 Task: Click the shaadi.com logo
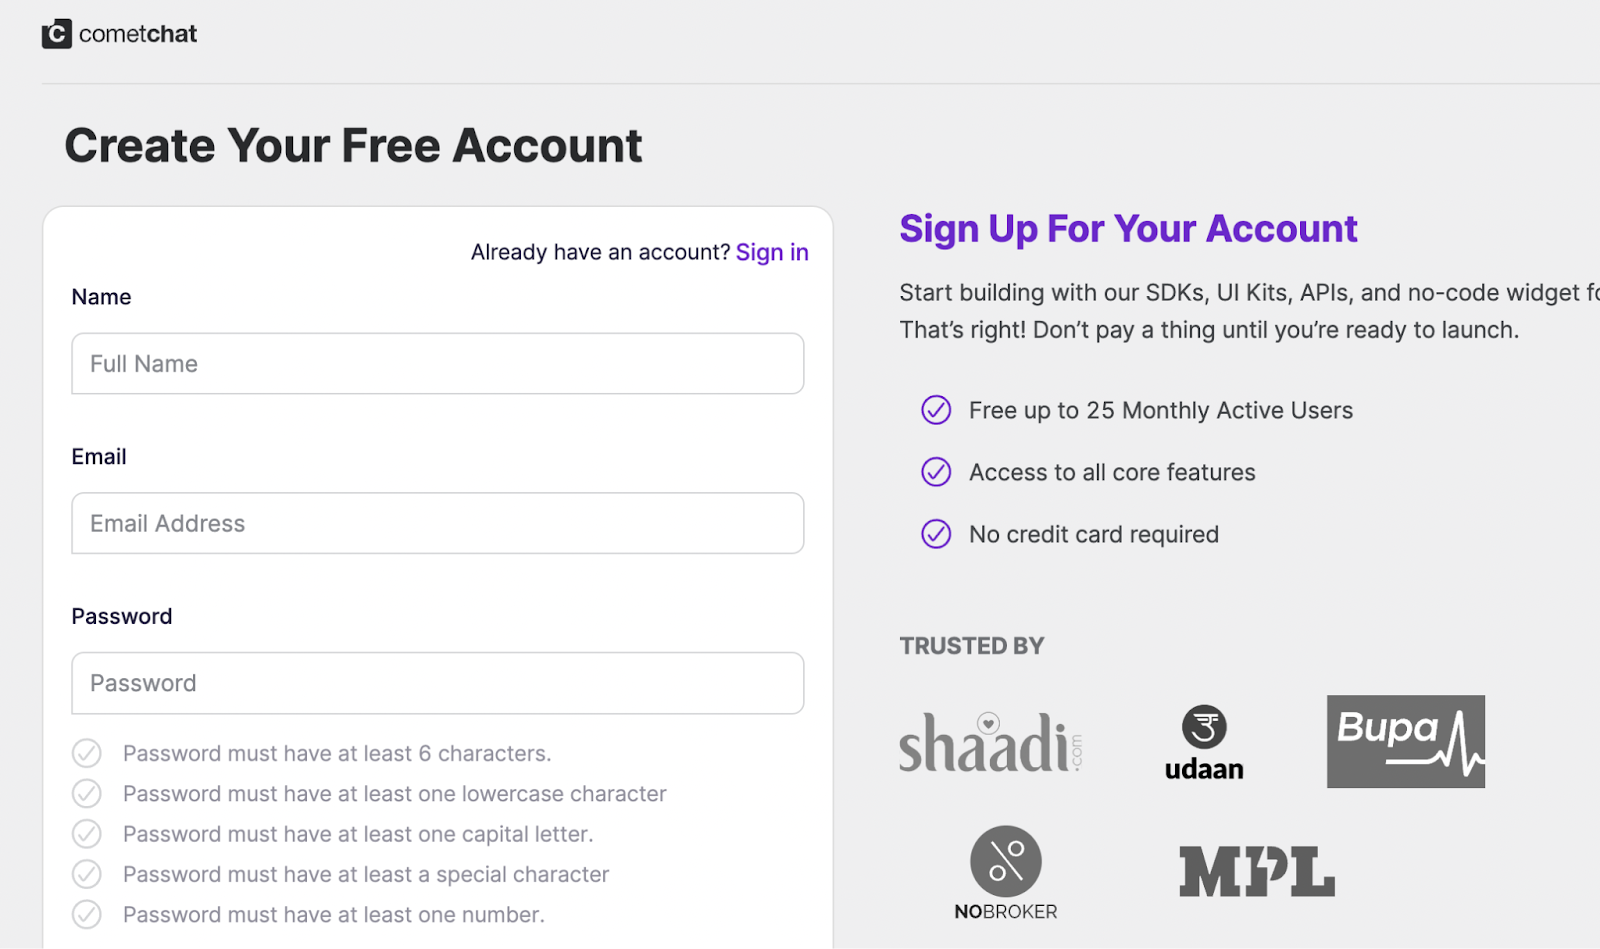point(990,742)
